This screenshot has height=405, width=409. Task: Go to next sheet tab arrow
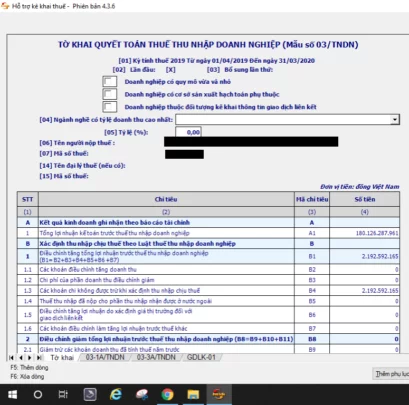coord(30,358)
